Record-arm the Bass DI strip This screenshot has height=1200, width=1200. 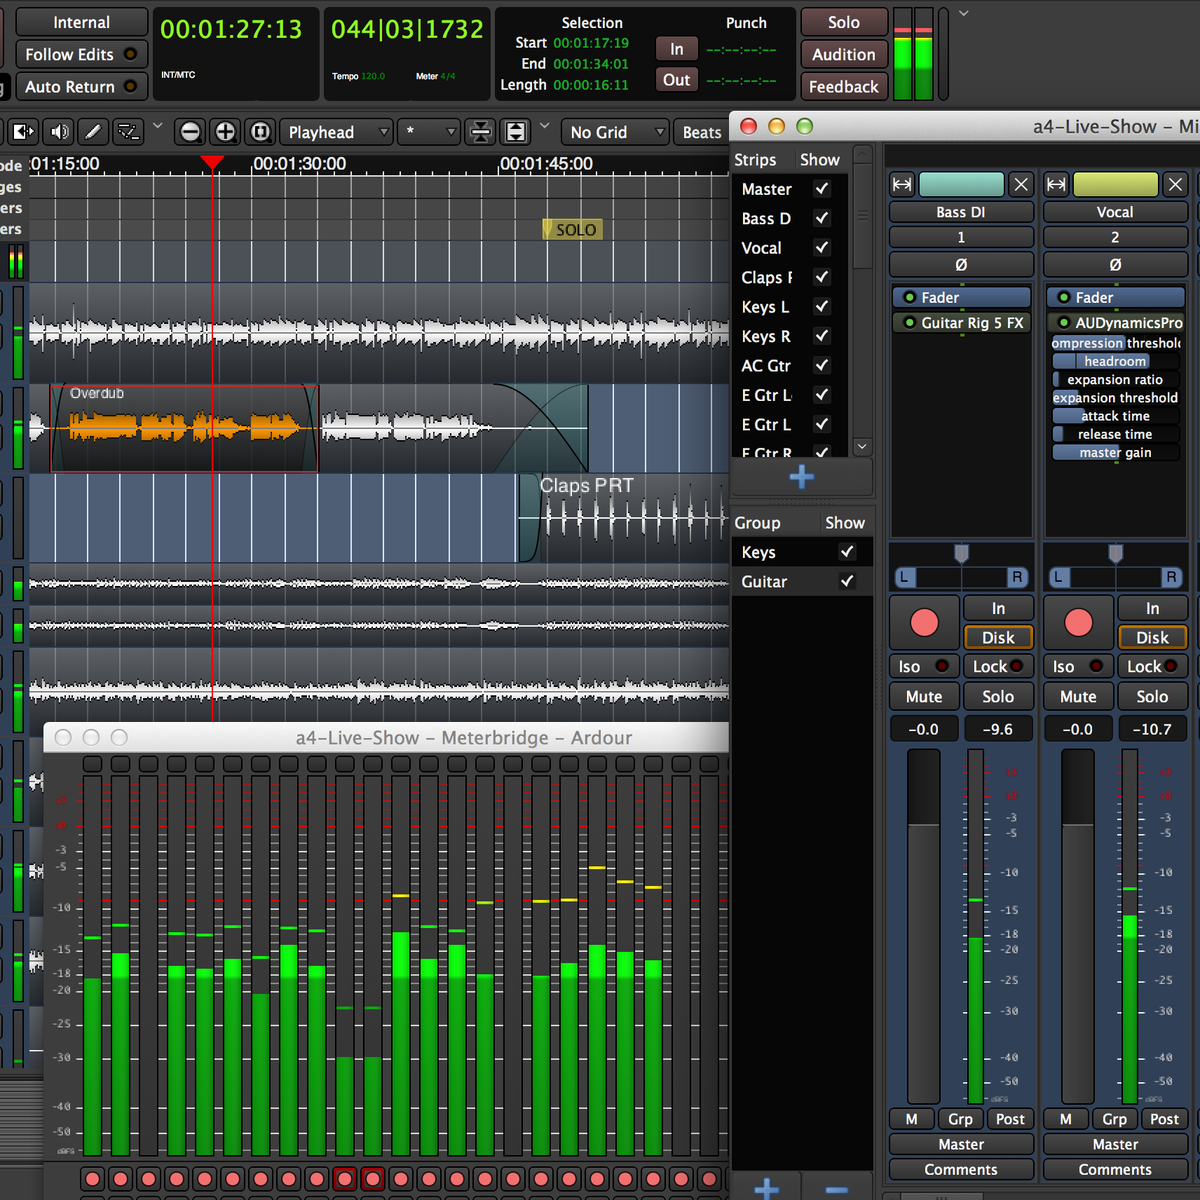pyautogui.click(x=923, y=622)
